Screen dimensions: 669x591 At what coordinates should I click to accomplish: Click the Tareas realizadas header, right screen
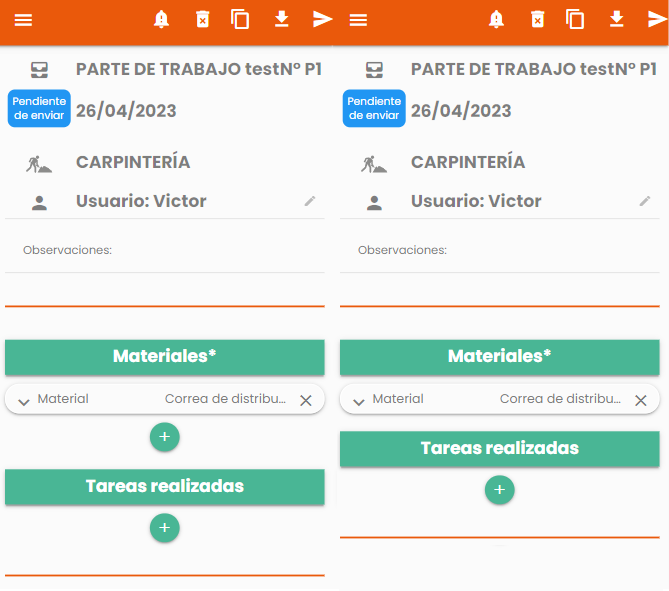pos(500,449)
